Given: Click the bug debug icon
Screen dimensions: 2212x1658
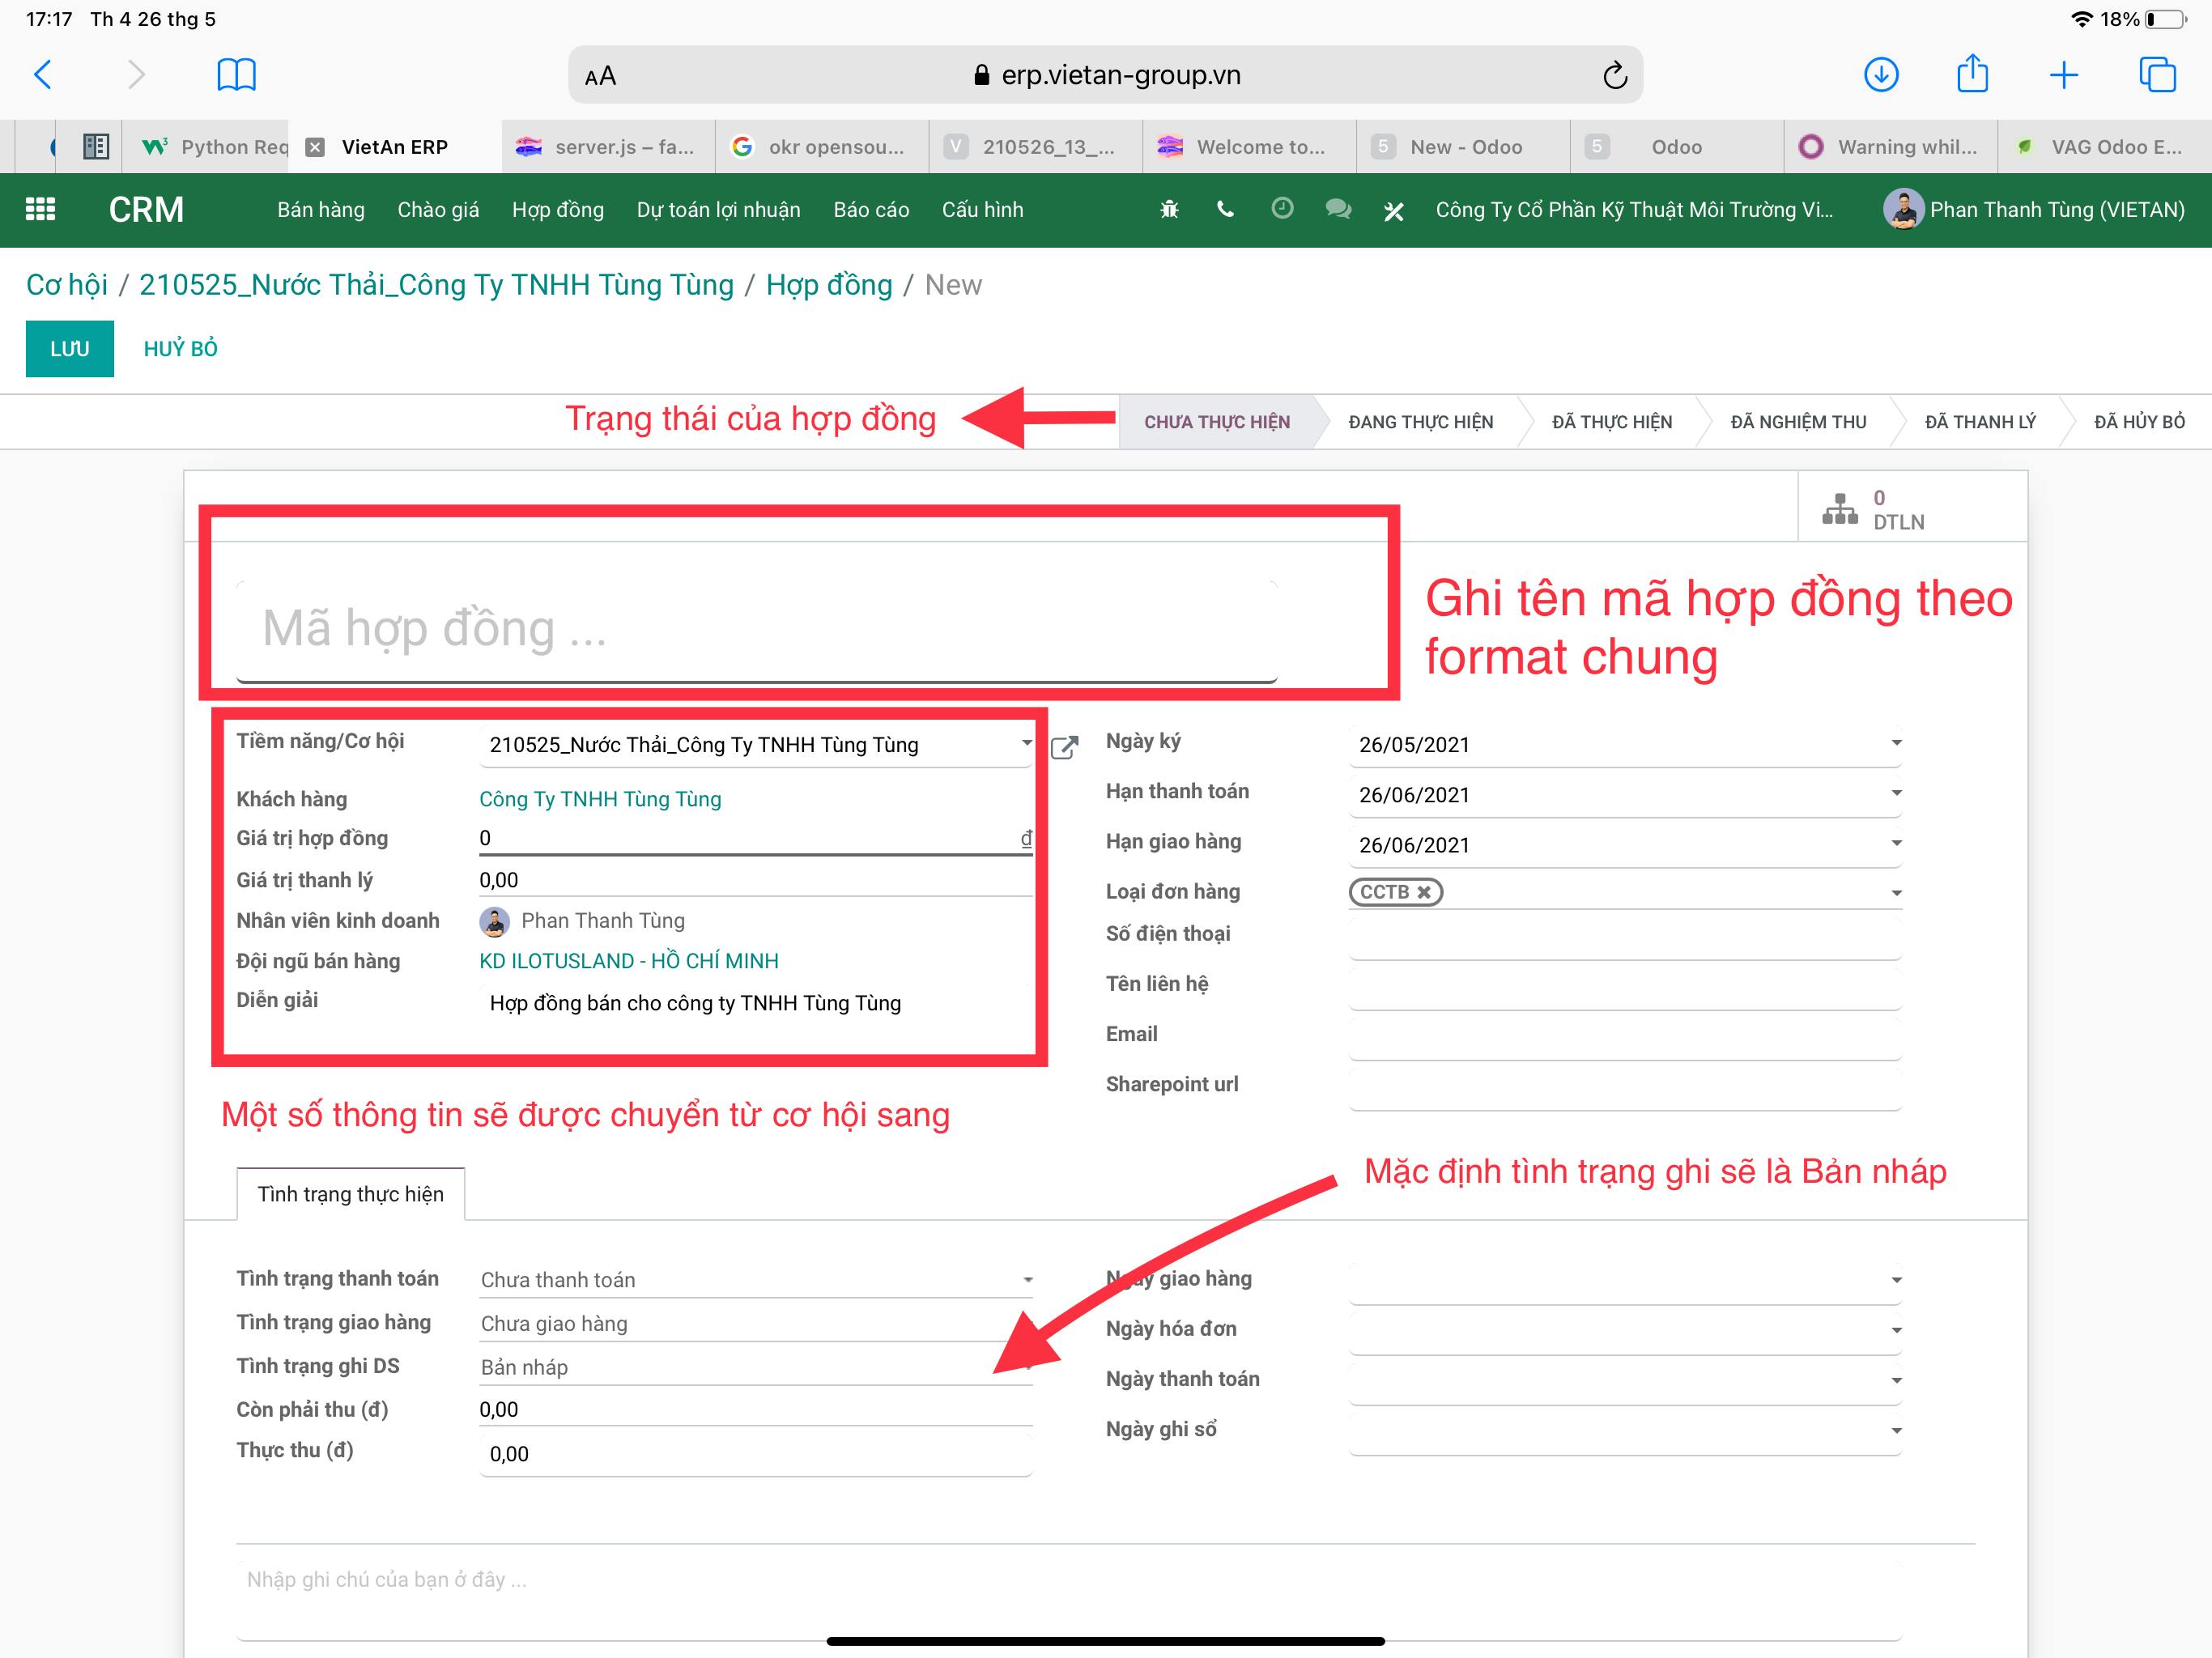Looking at the screenshot, I should click(1169, 209).
